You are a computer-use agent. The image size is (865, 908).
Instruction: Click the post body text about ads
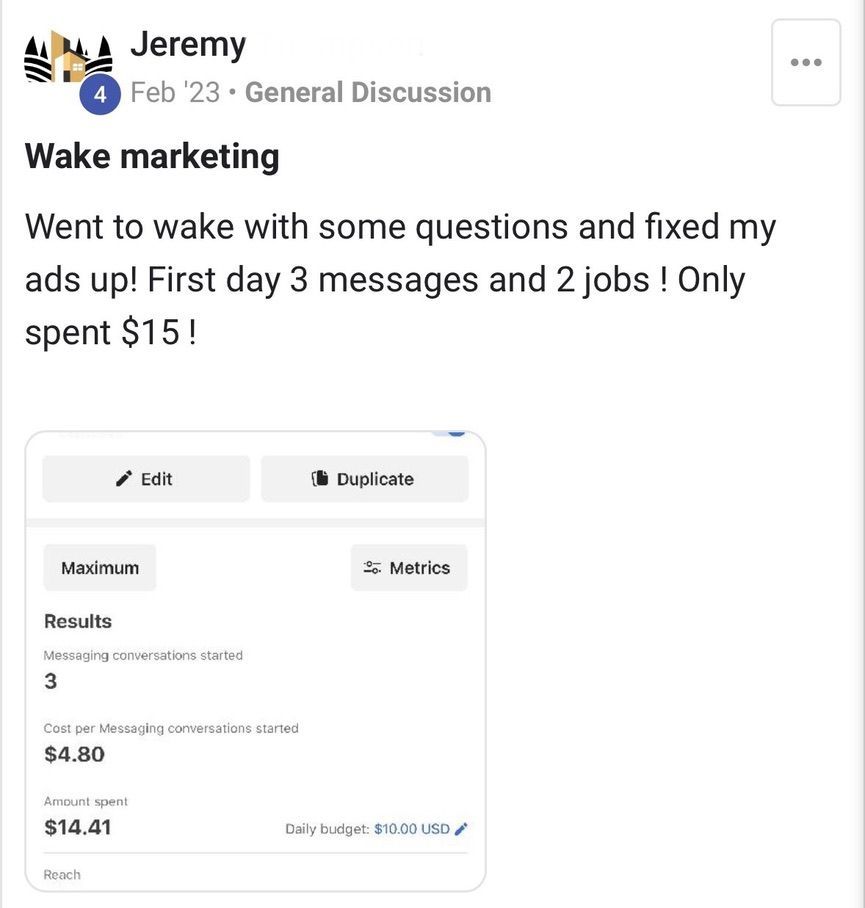coord(400,280)
